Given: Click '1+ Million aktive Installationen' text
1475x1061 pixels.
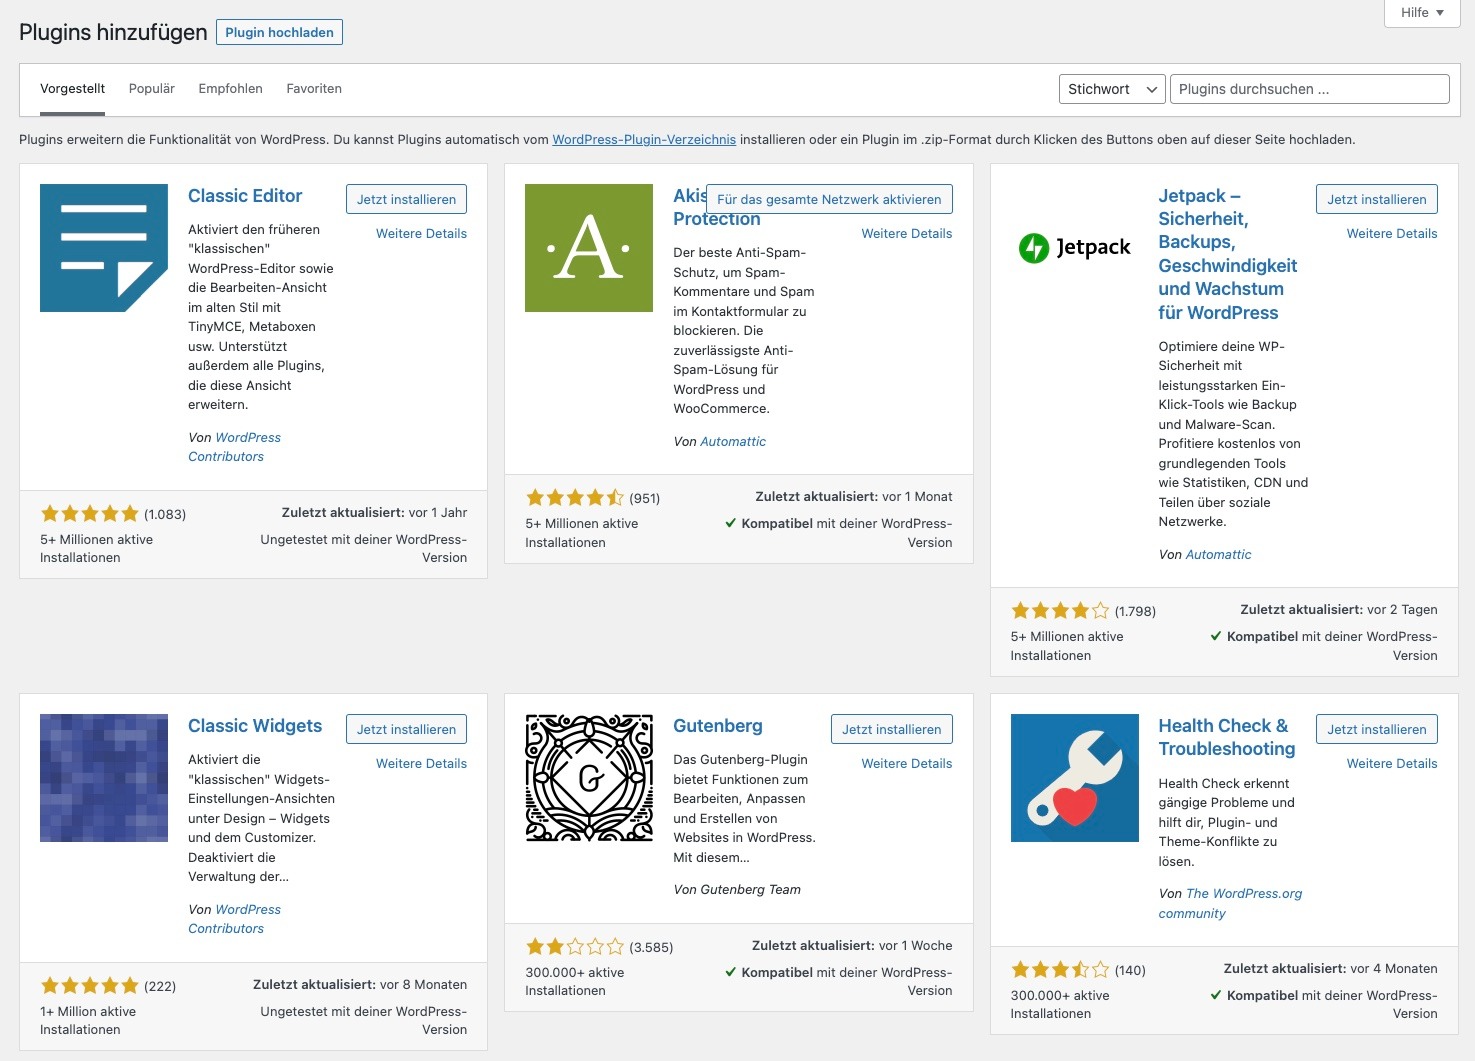Looking at the screenshot, I should (x=88, y=1020).
